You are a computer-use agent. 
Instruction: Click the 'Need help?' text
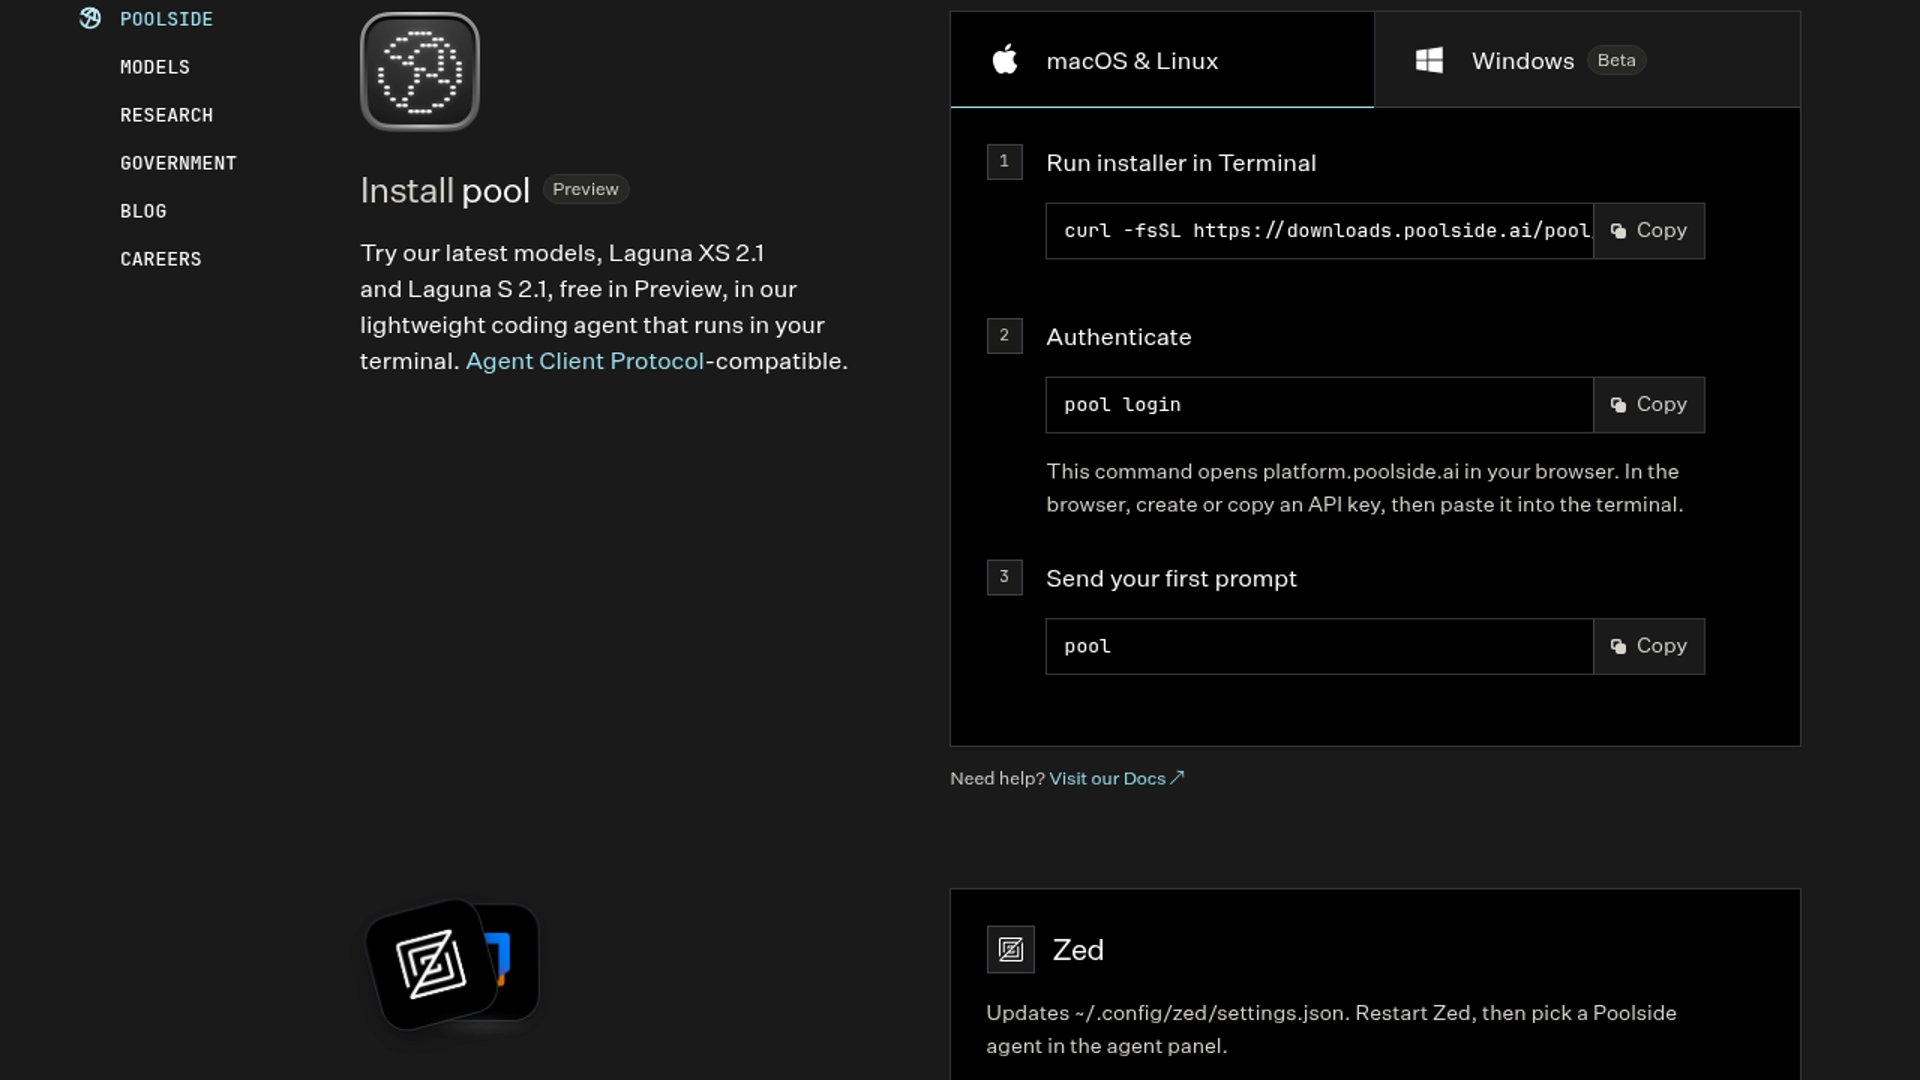coord(997,778)
